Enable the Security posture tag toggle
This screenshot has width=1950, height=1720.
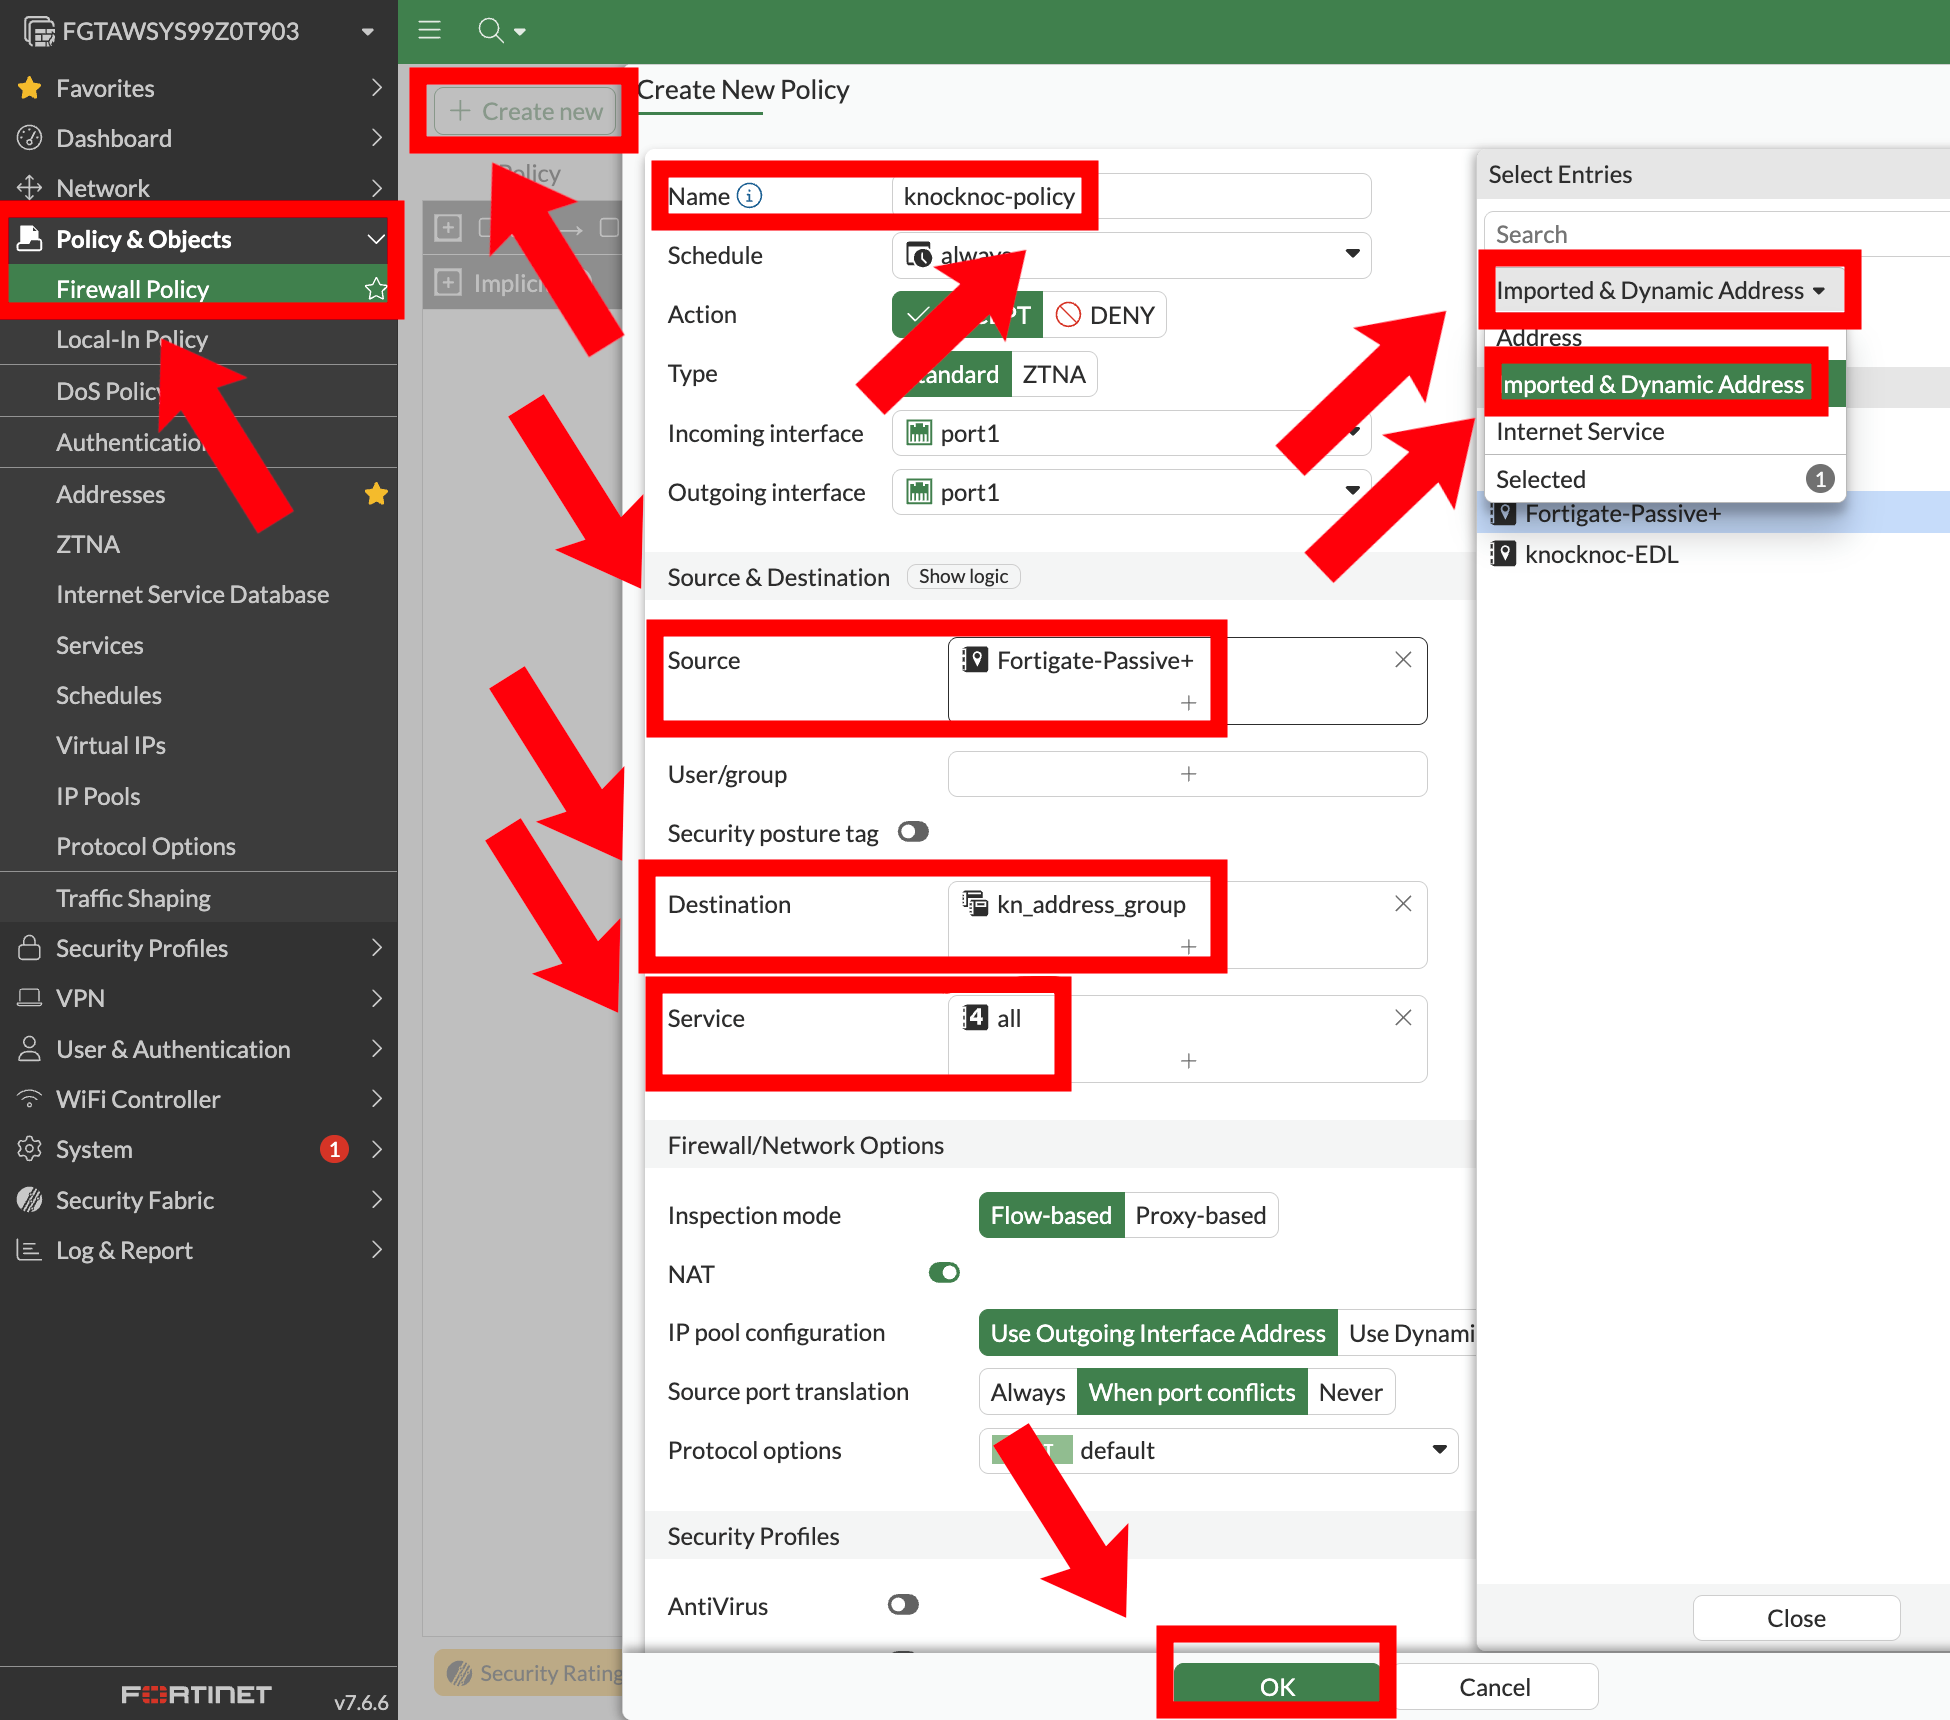coord(912,832)
